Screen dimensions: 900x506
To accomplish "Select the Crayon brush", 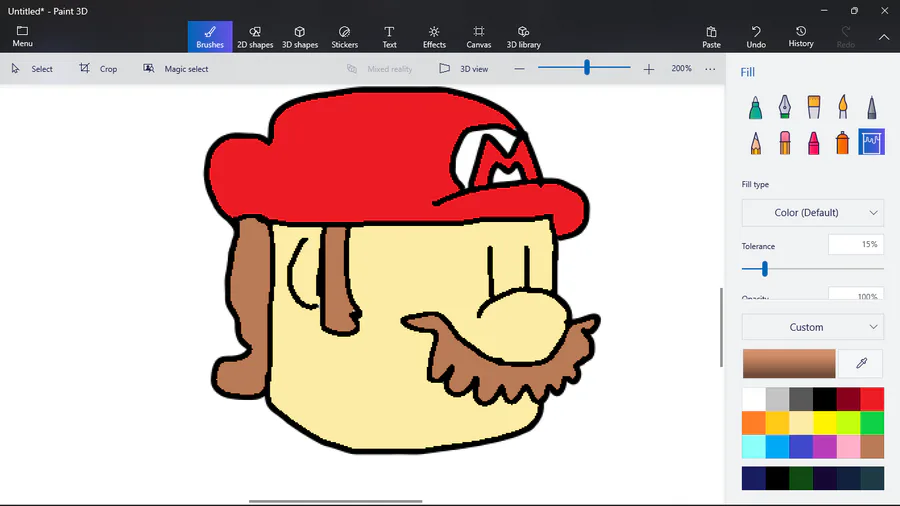I will click(814, 143).
